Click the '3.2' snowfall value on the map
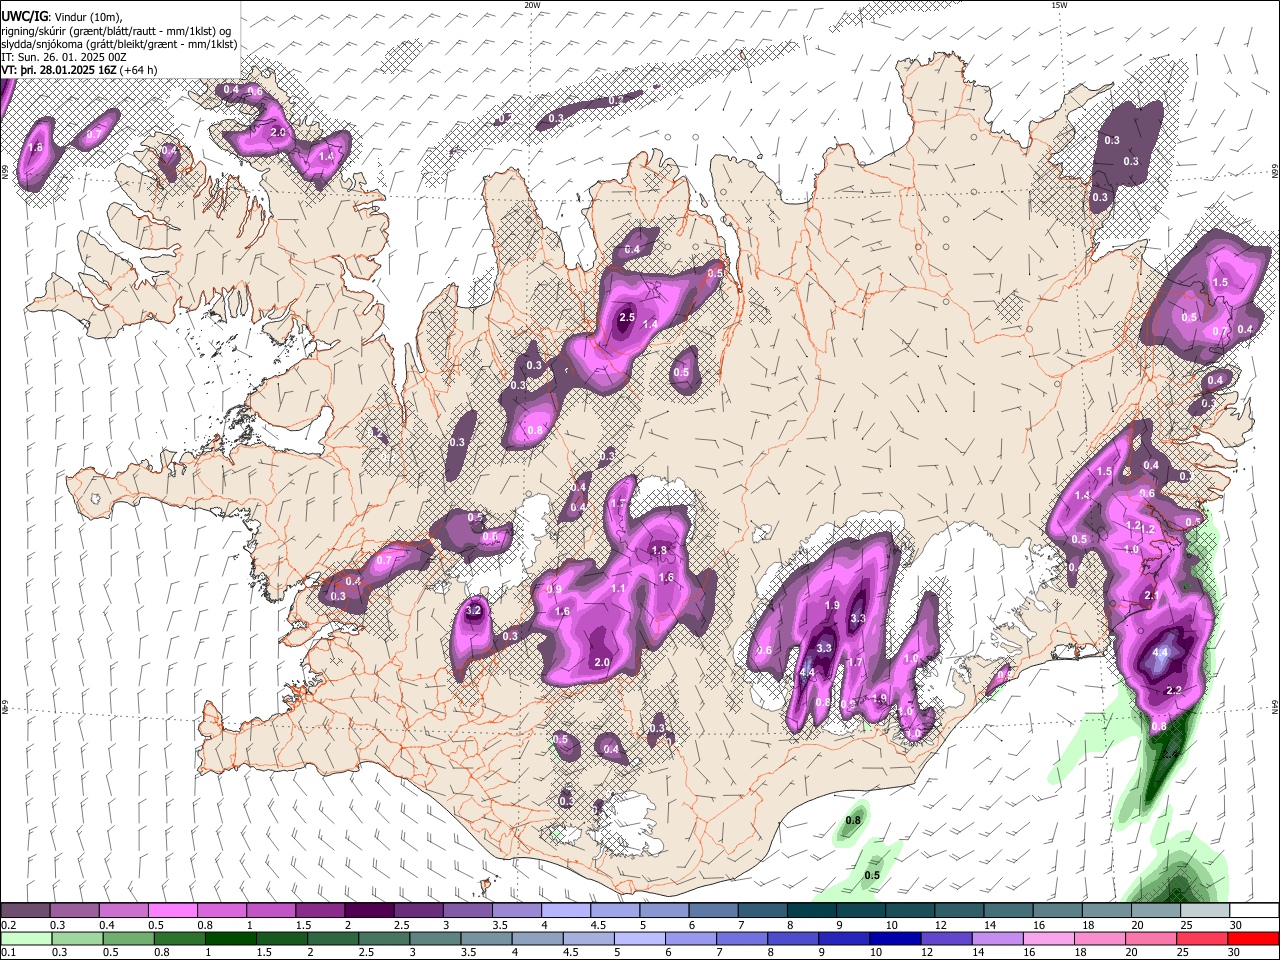The height and width of the screenshot is (960, 1280). pyautogui.click(x=474, y=611)
